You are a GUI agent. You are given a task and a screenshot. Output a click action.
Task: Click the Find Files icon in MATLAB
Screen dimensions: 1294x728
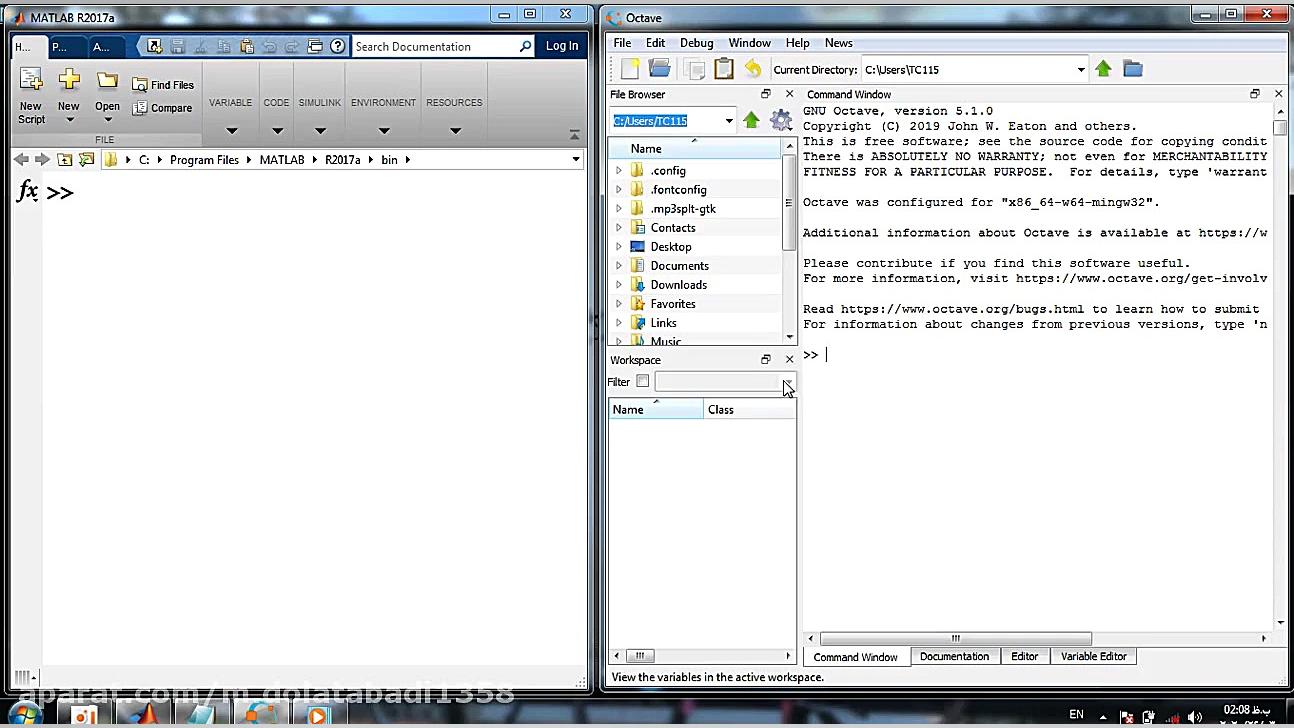click(140, 85)
